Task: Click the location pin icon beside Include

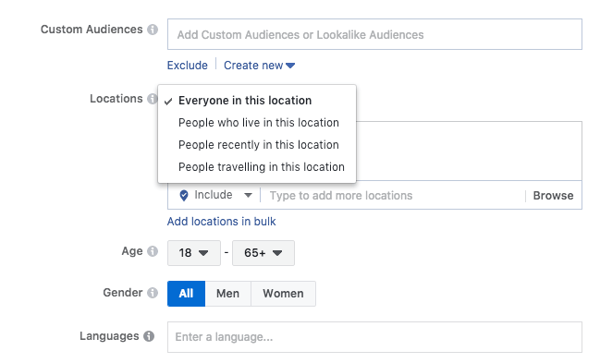Action: pyautogui.click(x=184, y=195)
